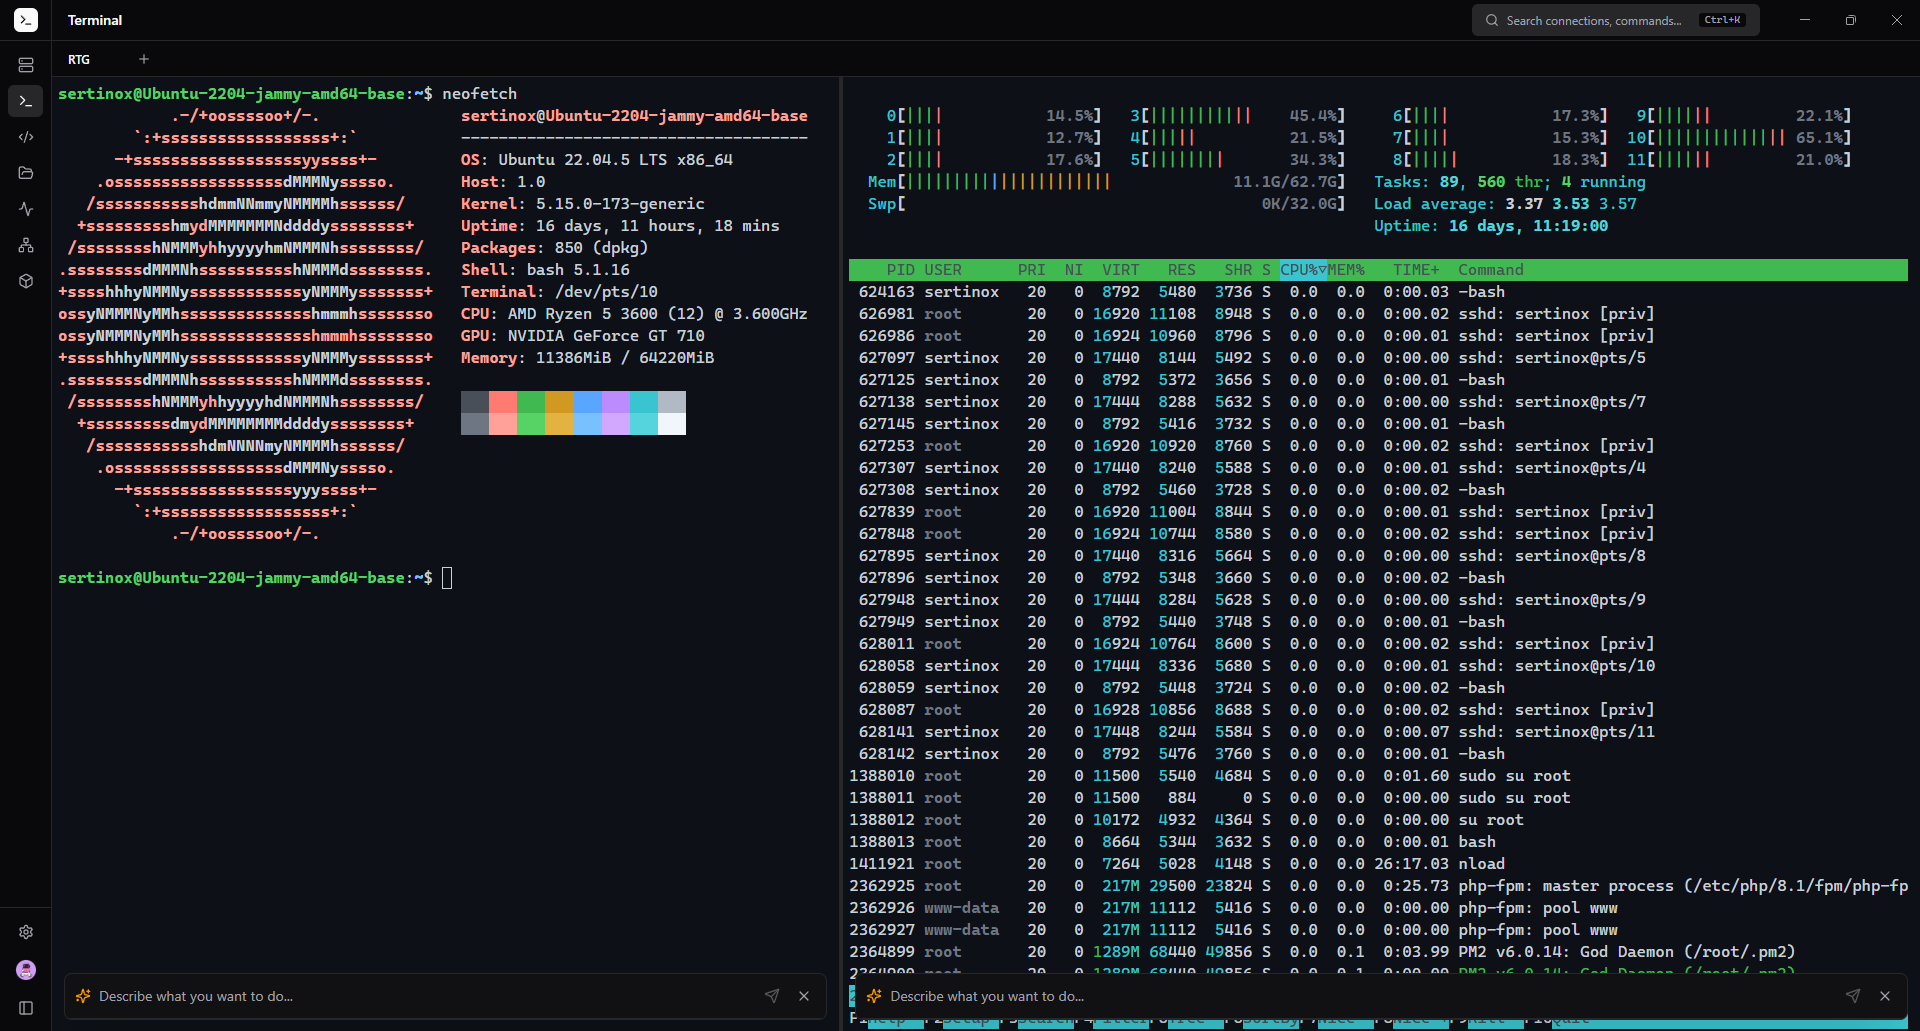Send the prompt in right htop pane

coord(1853,996)
